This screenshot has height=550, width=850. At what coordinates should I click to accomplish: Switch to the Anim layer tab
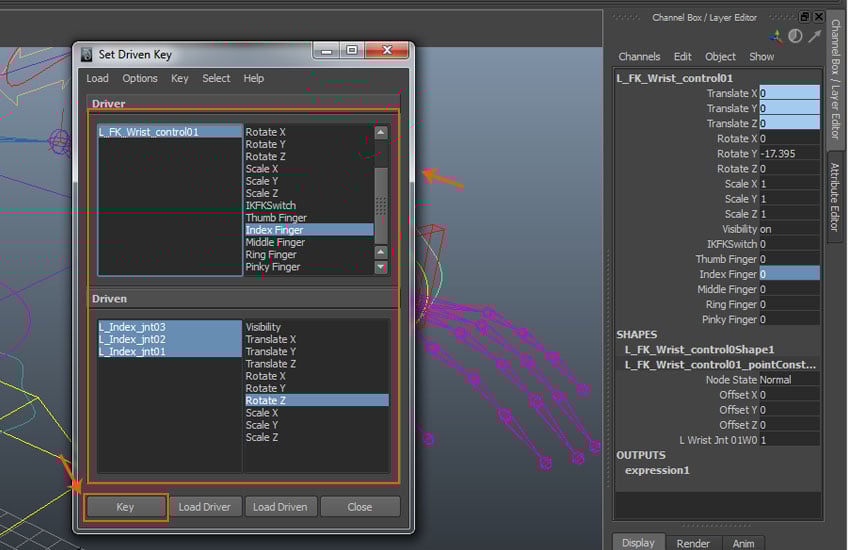[743, 543]
